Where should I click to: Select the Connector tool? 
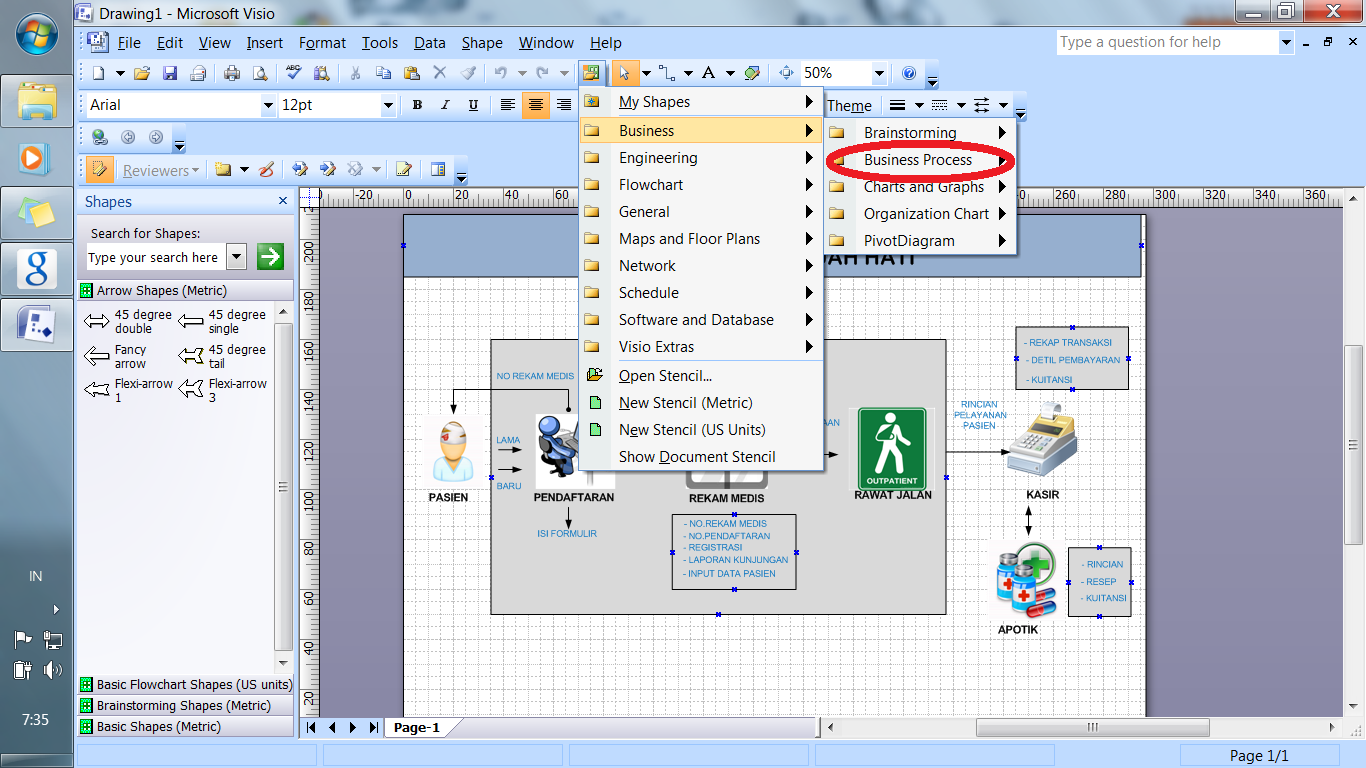point(666,73)
